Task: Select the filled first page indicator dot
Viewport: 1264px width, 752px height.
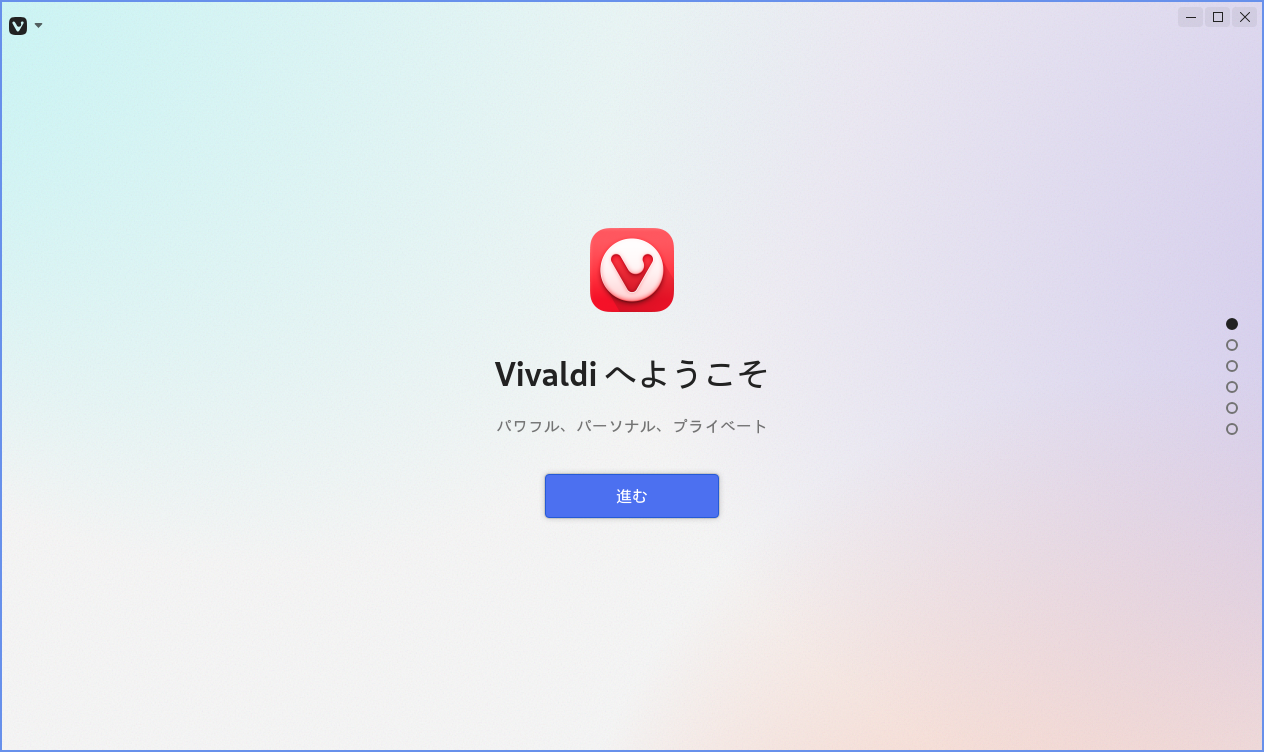Action: point(1232,324)
